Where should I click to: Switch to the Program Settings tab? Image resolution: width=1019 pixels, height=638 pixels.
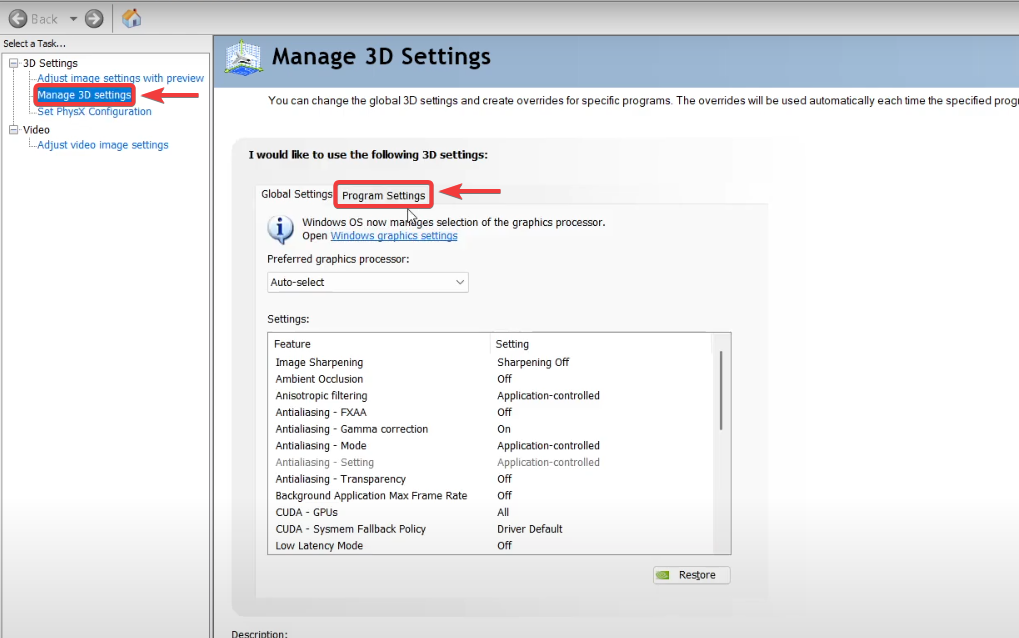(x=383, y=195)
